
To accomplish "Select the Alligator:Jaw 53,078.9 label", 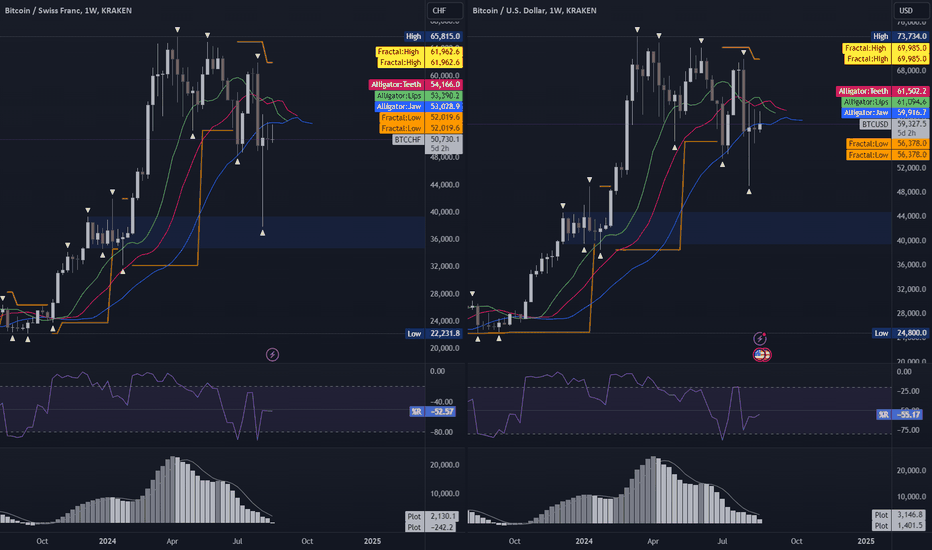I will (x=418, y=106).
